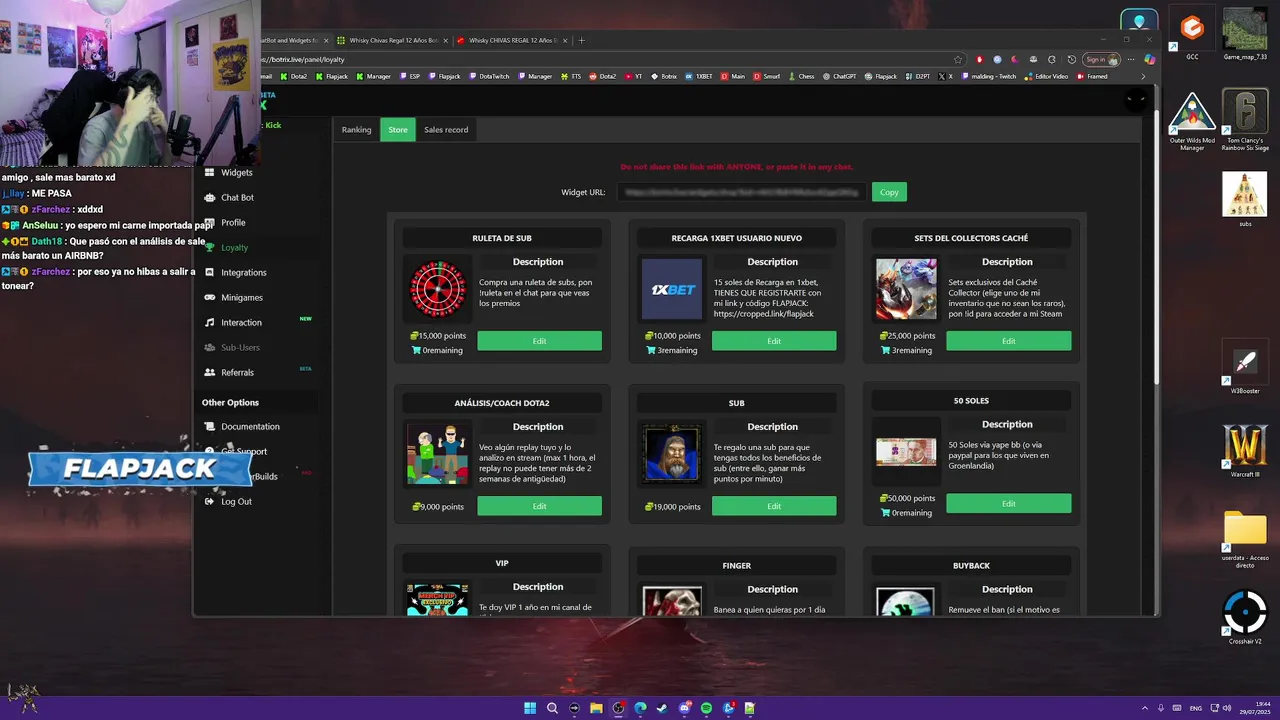Open the browser Settings and more menu
The height and width of the screenshot is (720, 1280).
point(1133,59)
